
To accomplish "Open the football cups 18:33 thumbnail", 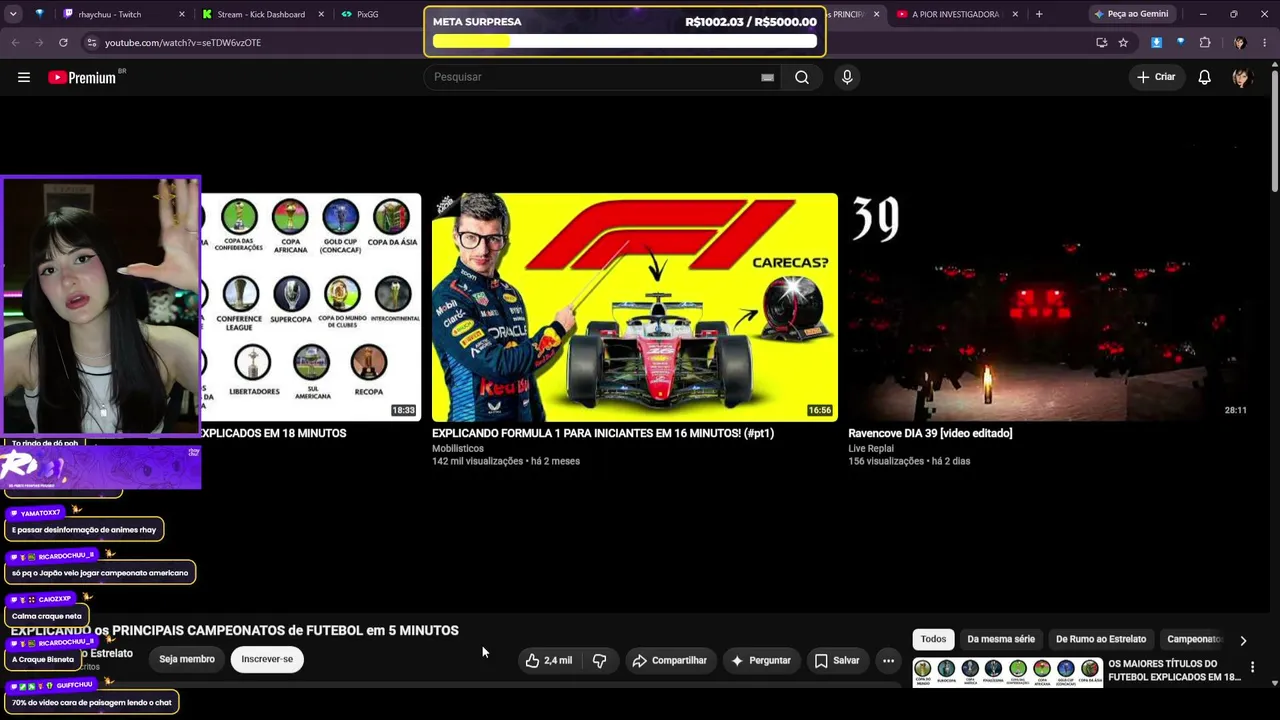I will (x=311, y=307).
